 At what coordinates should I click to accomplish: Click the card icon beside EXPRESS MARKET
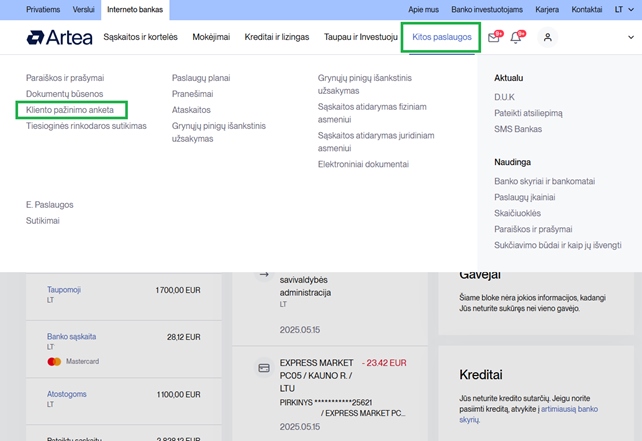pos(264,368)
